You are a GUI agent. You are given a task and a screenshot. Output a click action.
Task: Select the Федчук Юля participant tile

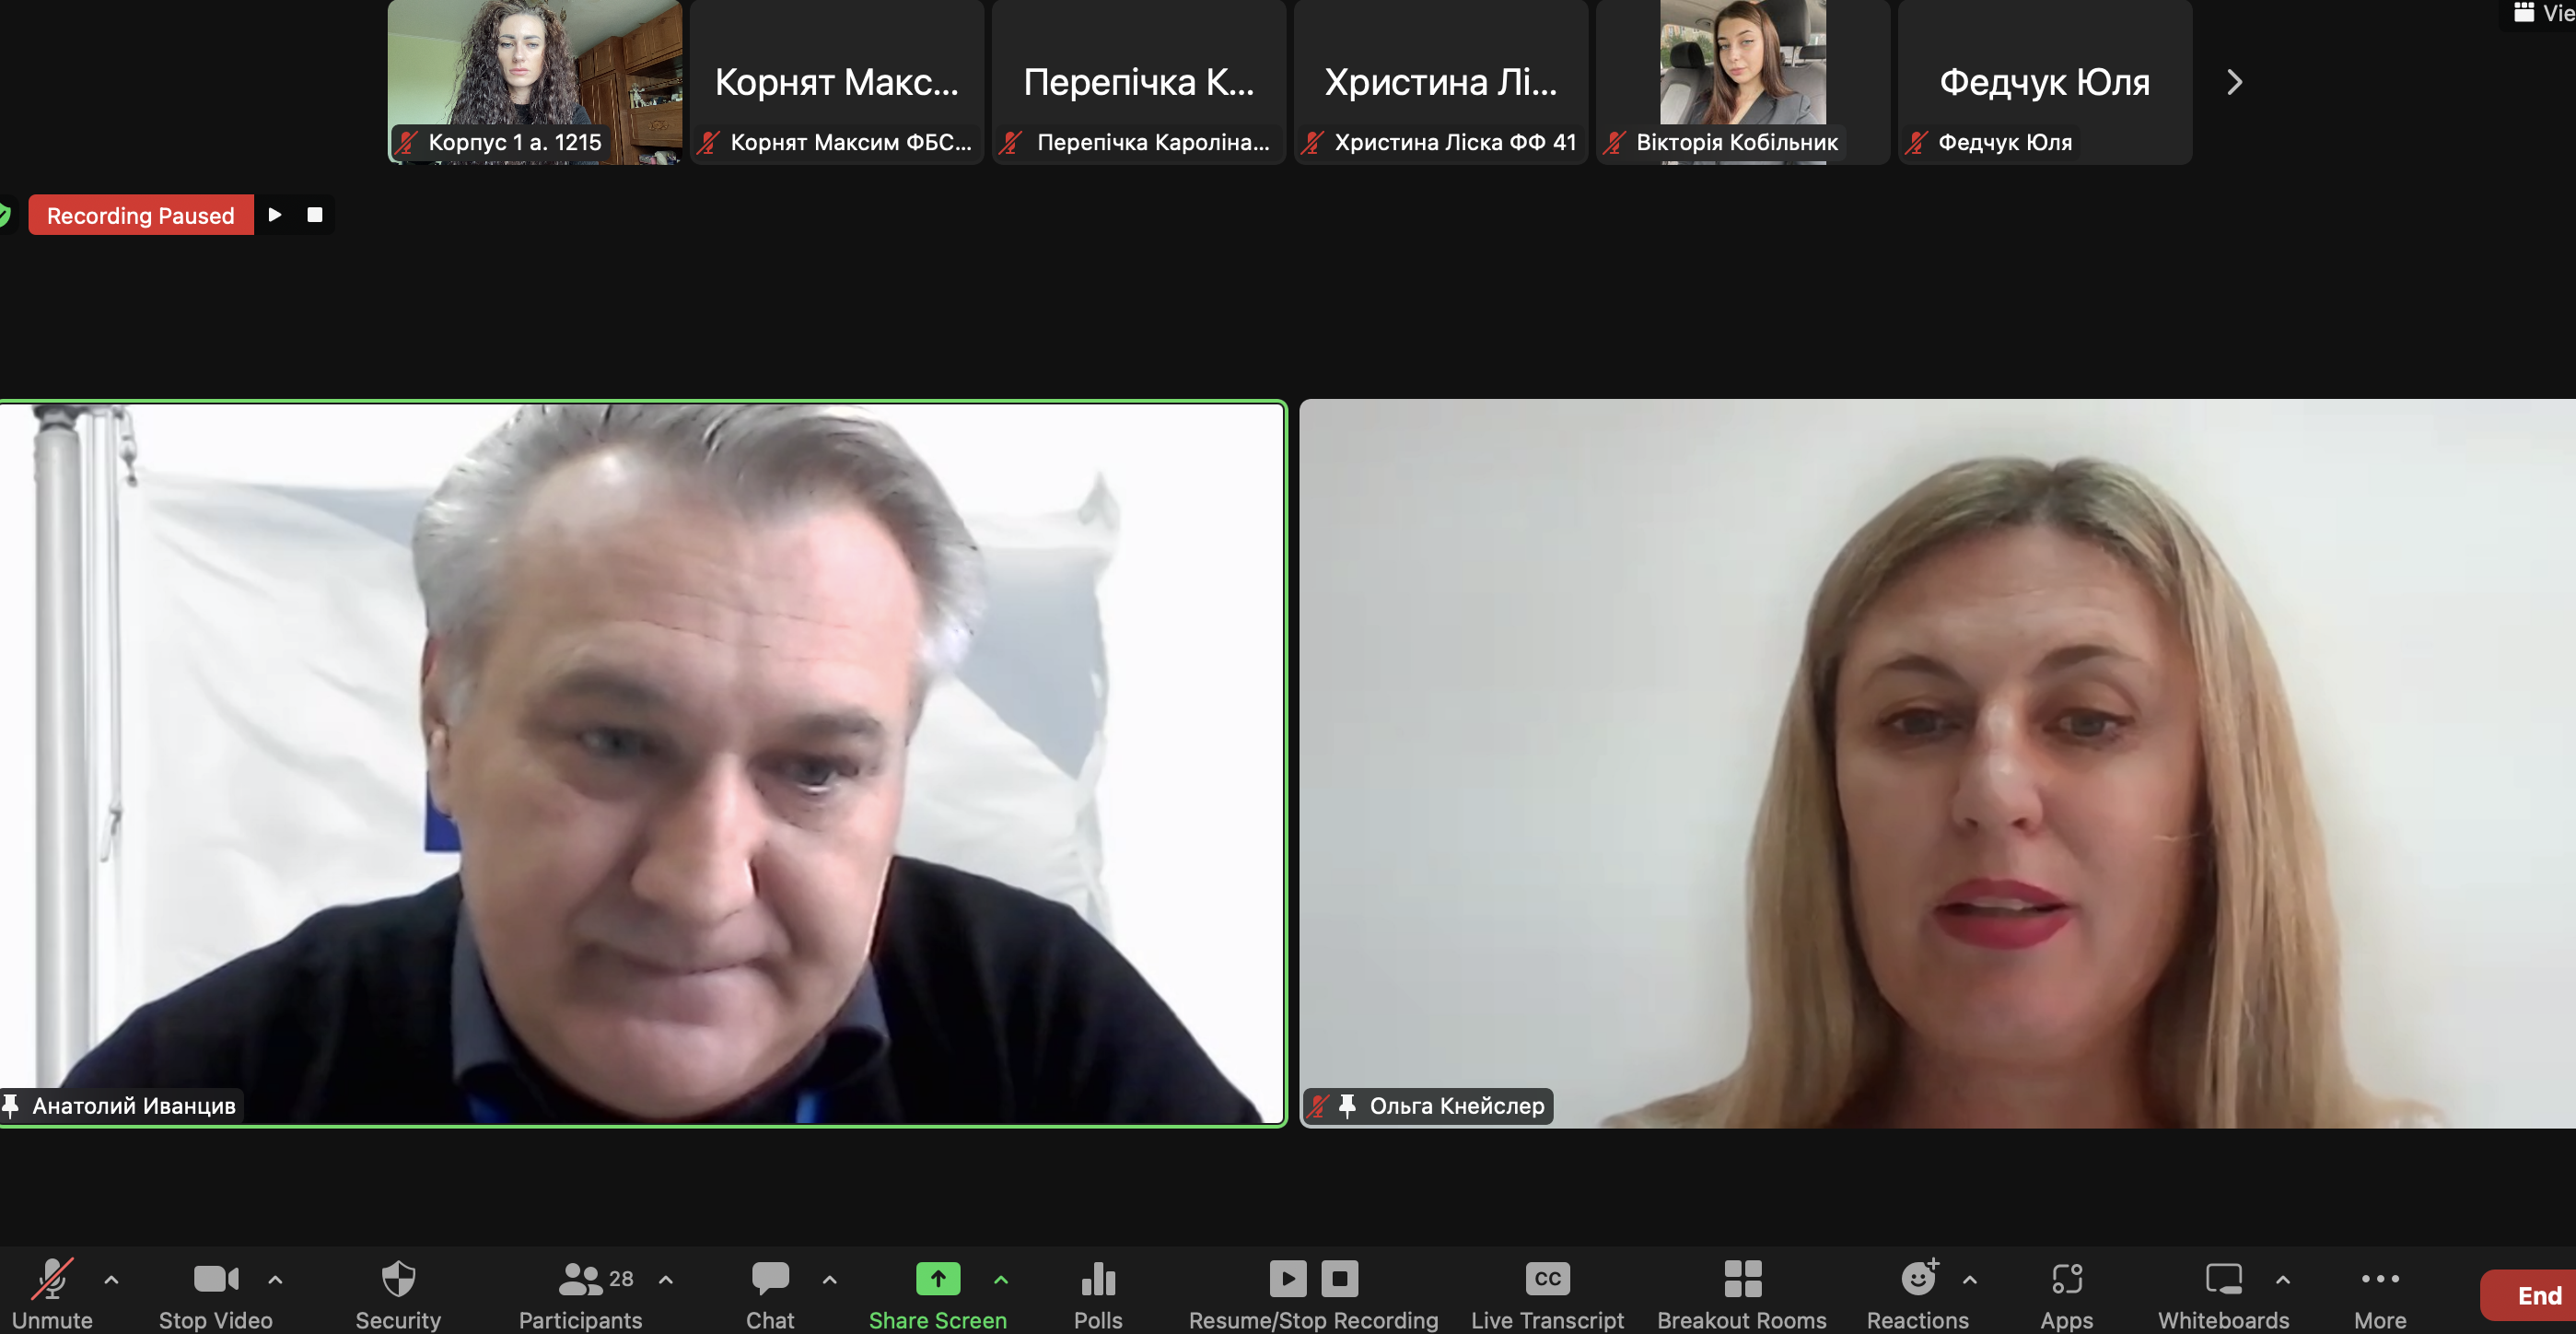click(2045, 82)
